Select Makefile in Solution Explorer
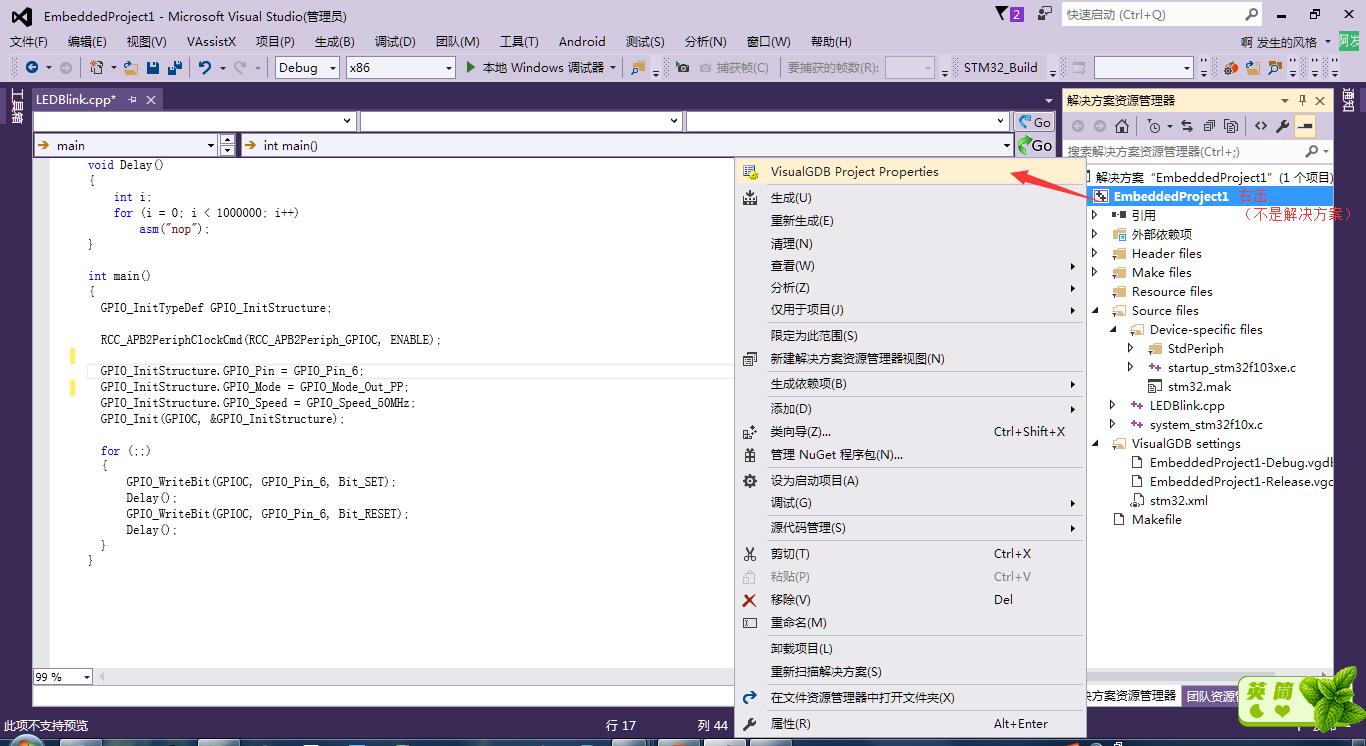This screenshot has width=1366, height=746. (x=1156, y=520)
